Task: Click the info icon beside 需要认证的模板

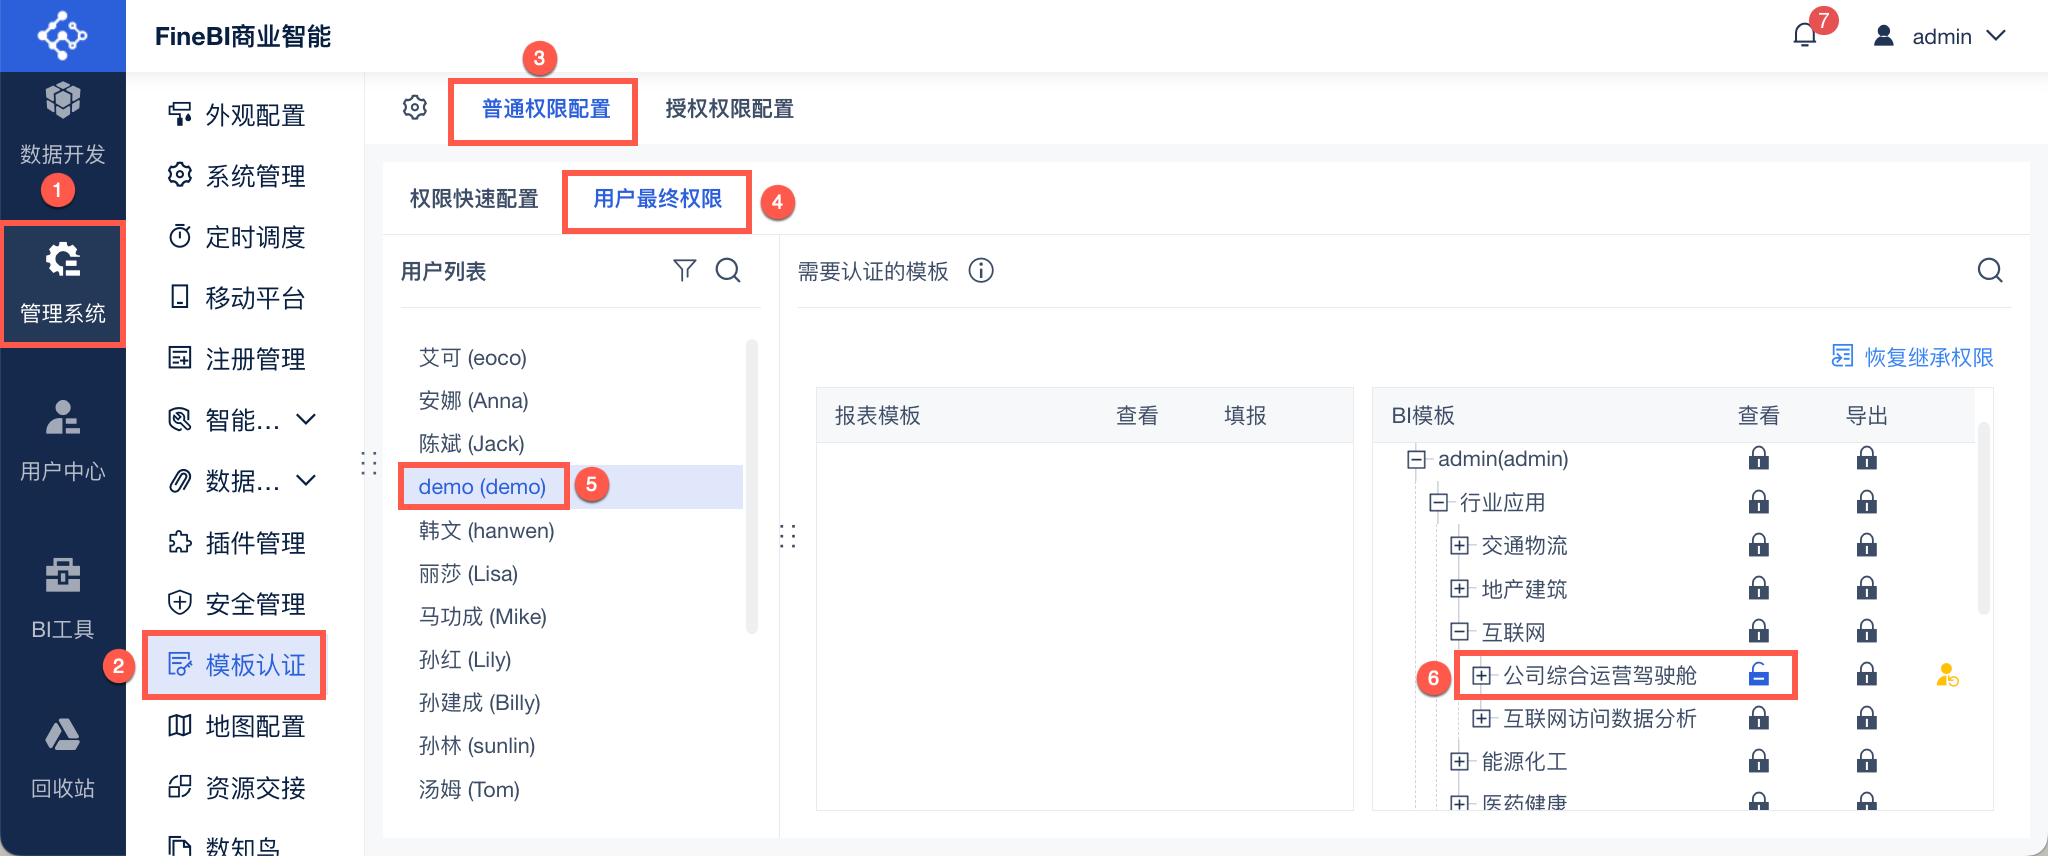Action: pyautogui.click(x=981, y=271)
